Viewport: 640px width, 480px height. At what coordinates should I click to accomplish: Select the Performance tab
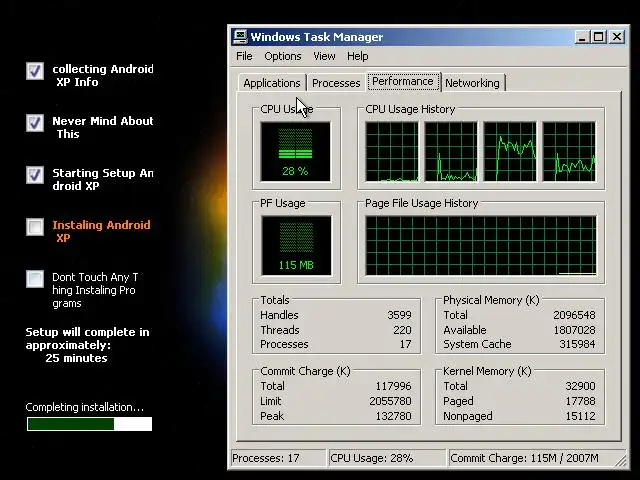click(403, 81)
